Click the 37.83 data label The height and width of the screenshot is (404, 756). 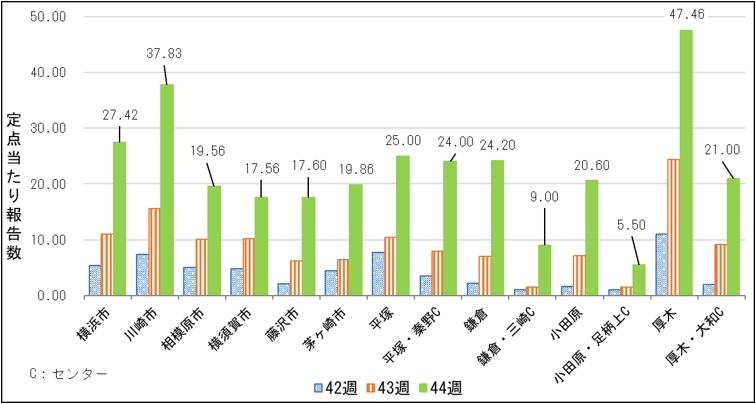[163, 54]
